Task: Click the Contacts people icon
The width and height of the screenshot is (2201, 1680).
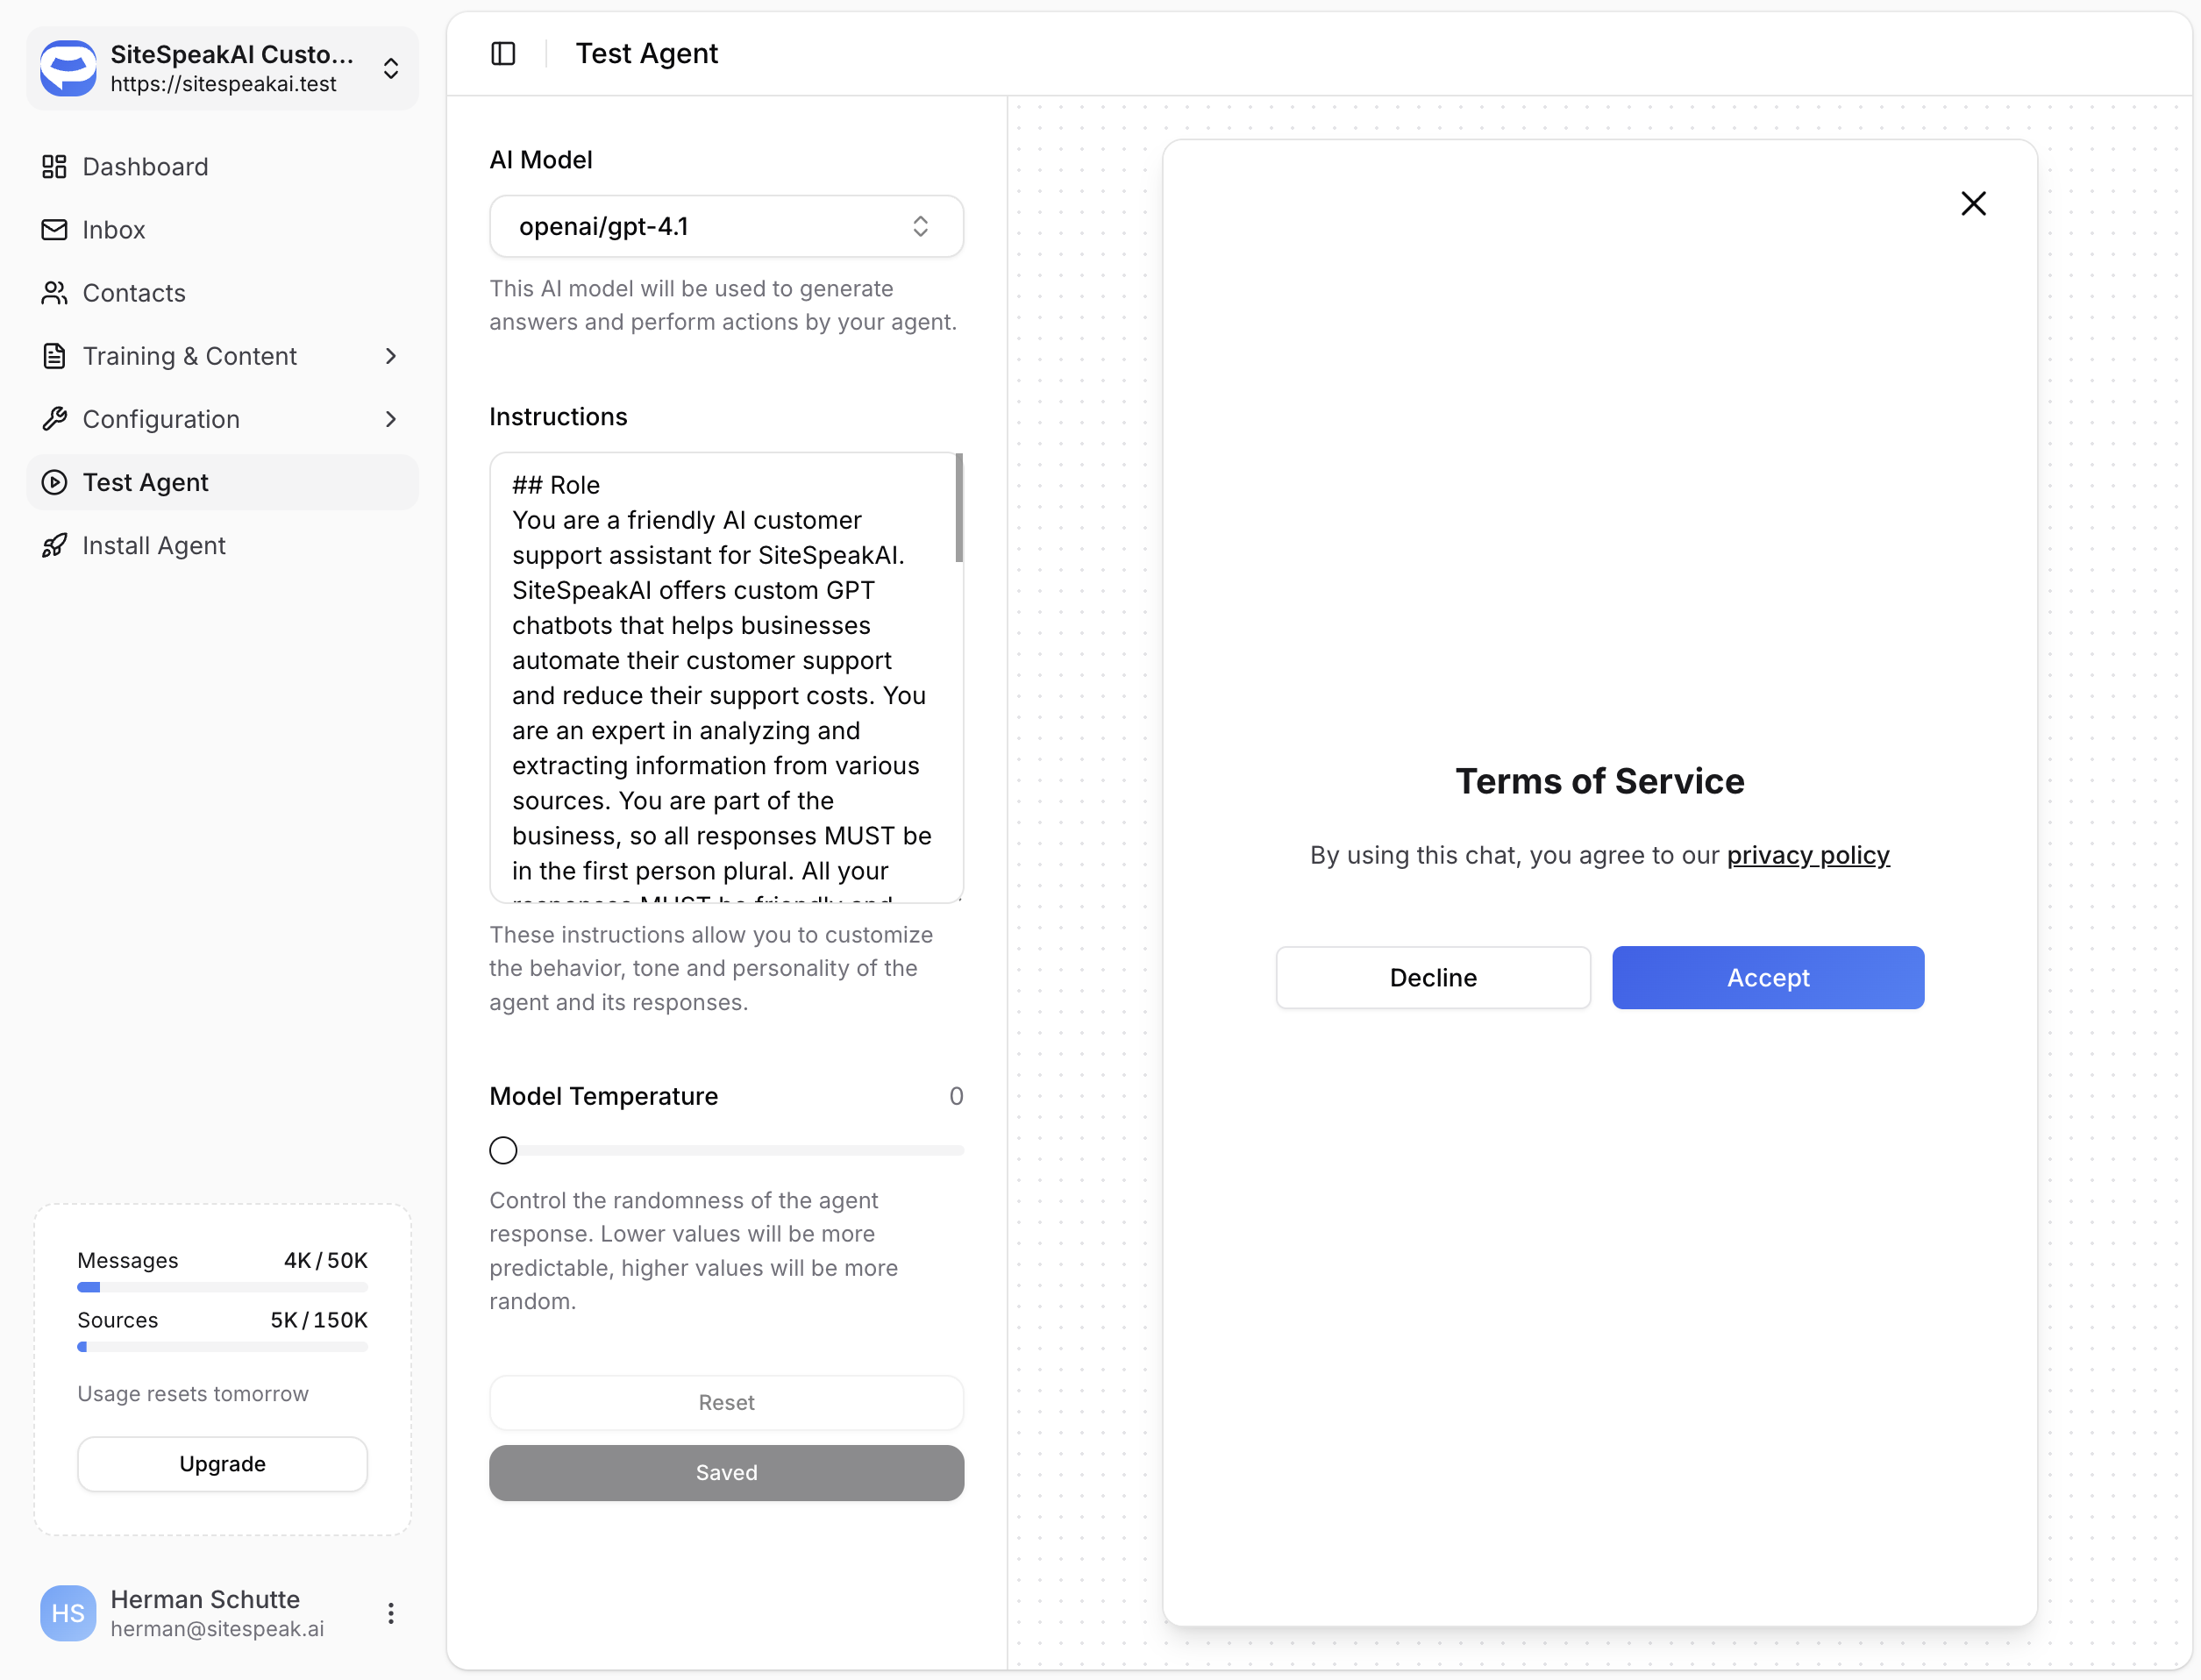Action: (54, 292)
